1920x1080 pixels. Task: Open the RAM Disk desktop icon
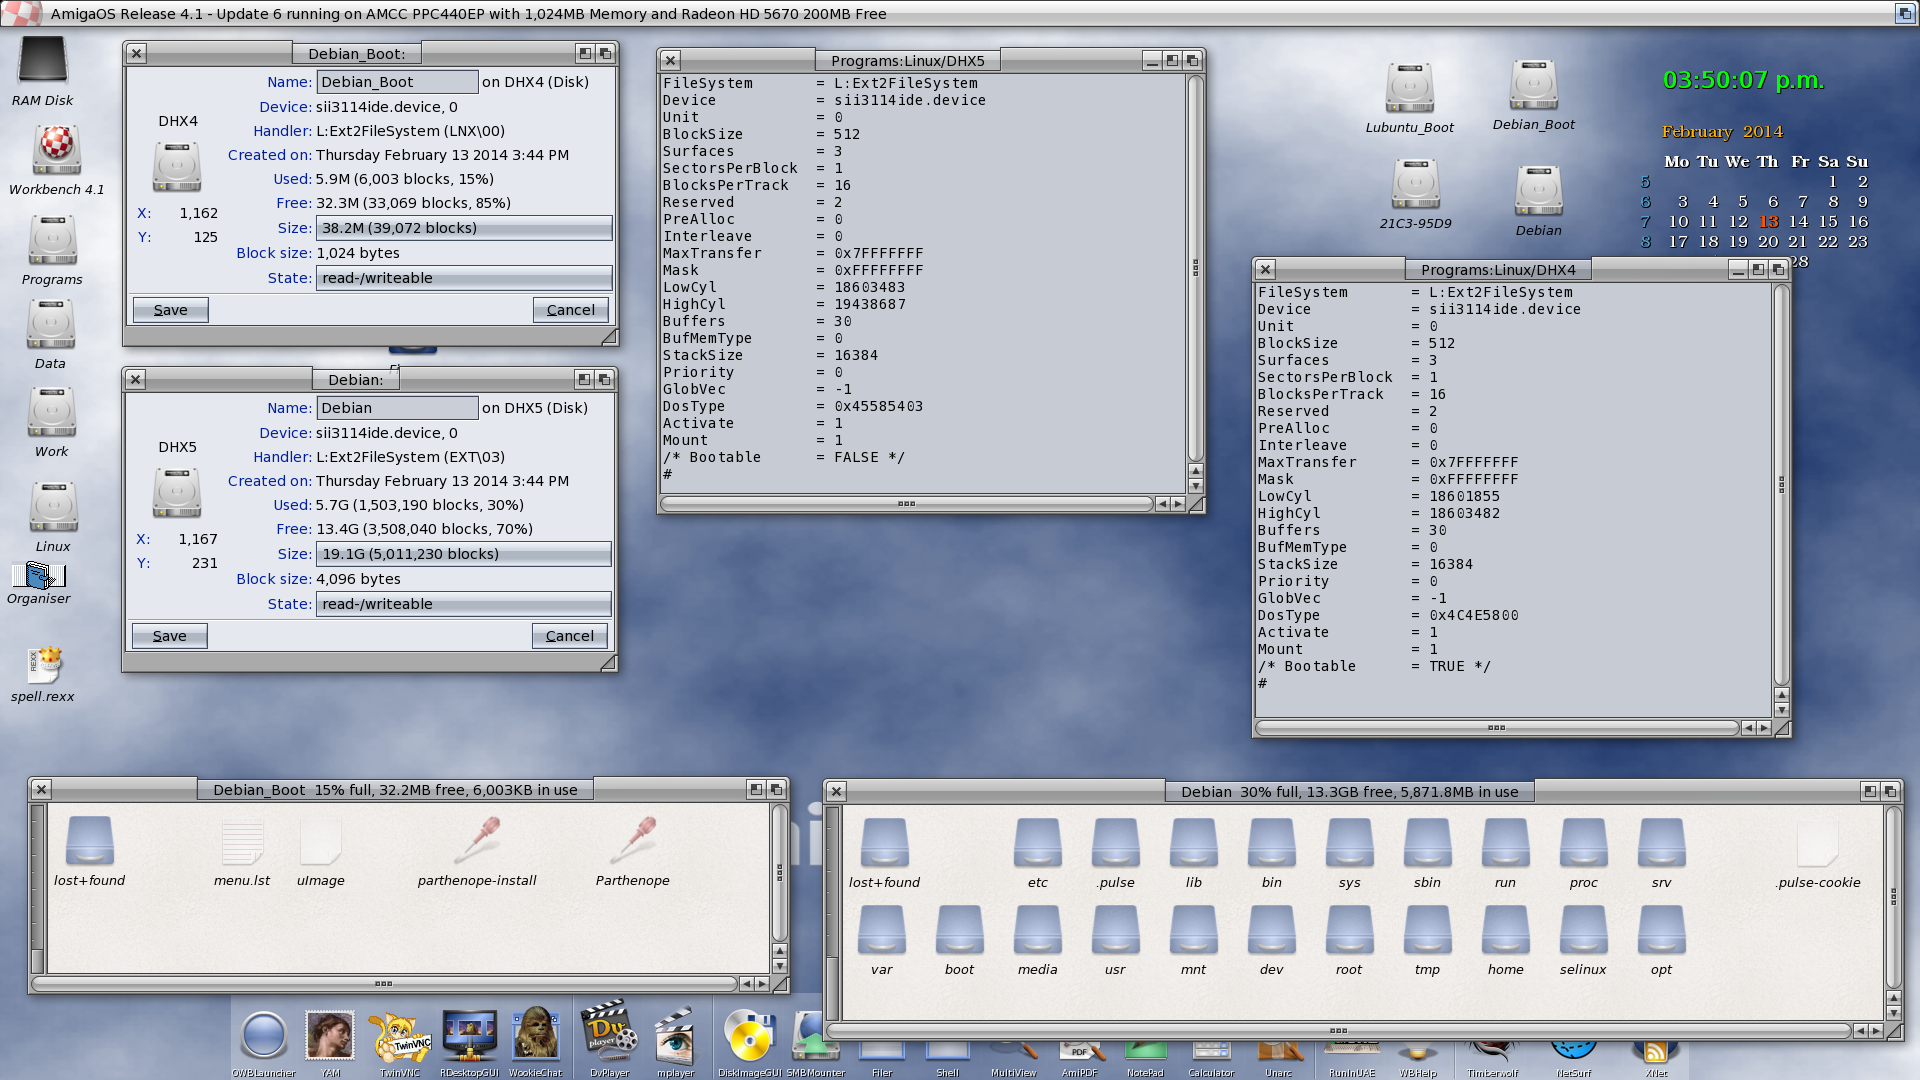pos(42,60)
